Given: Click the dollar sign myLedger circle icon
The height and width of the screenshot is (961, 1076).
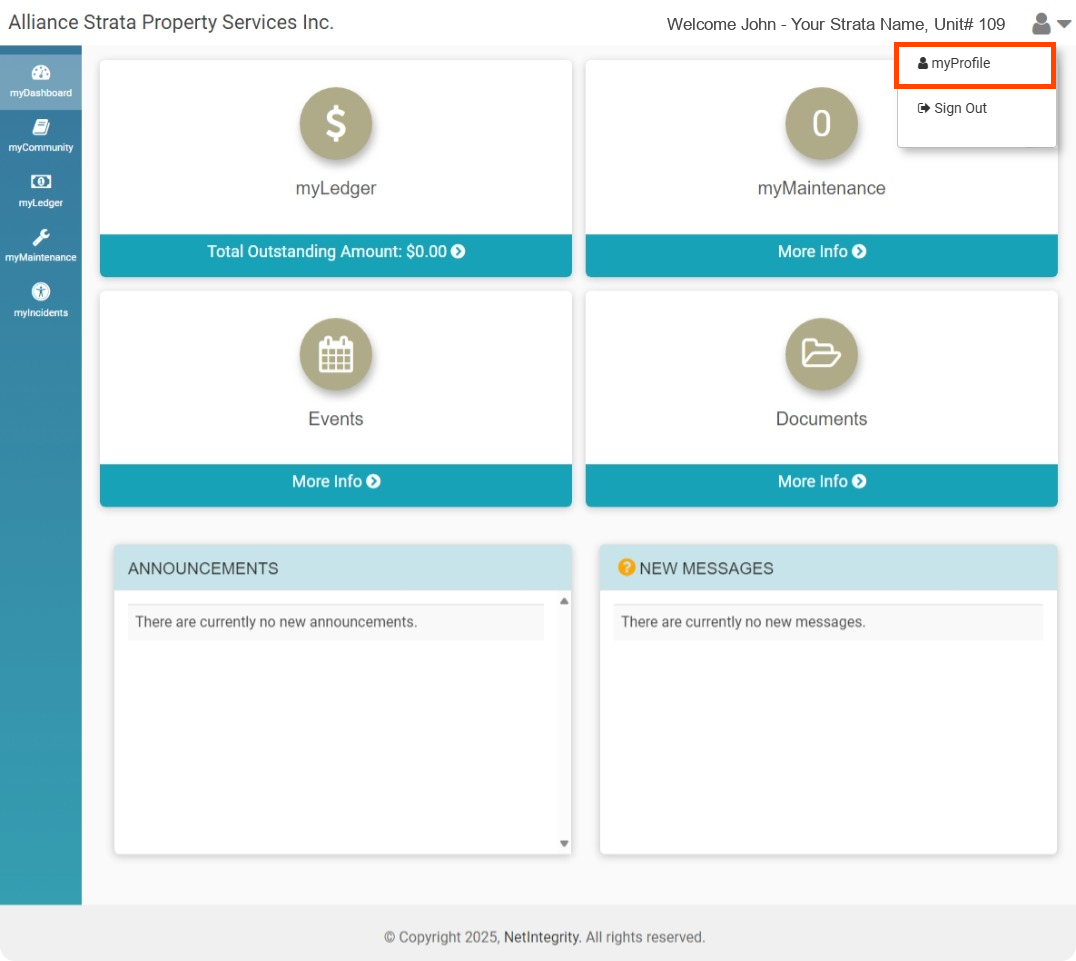Looking at the screenshot, I should click(x=336, y=124).
